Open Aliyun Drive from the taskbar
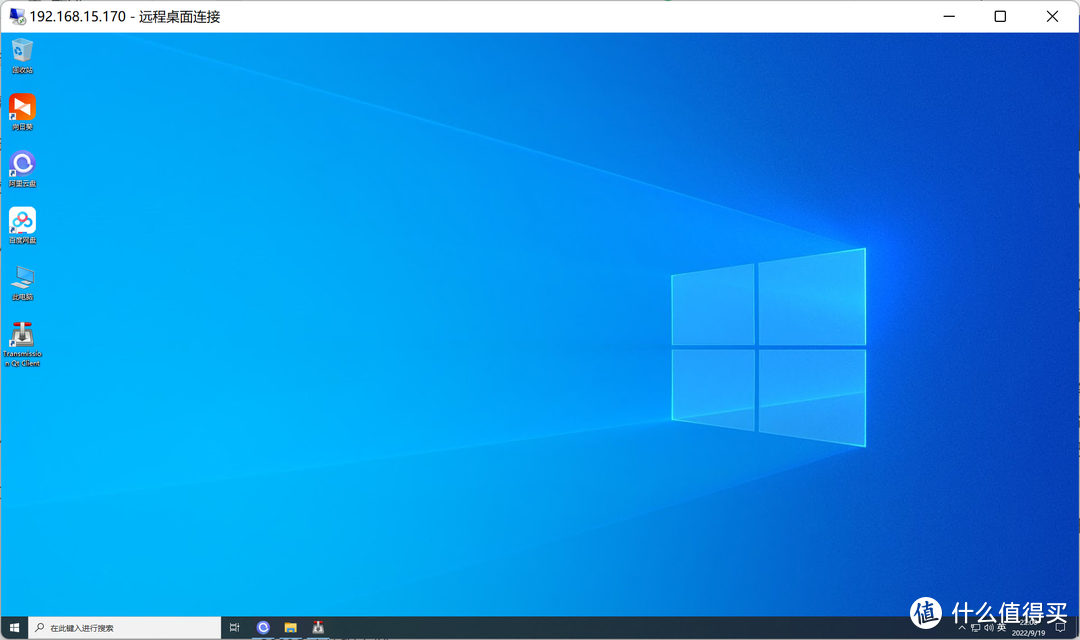 [x=263, y=628]
